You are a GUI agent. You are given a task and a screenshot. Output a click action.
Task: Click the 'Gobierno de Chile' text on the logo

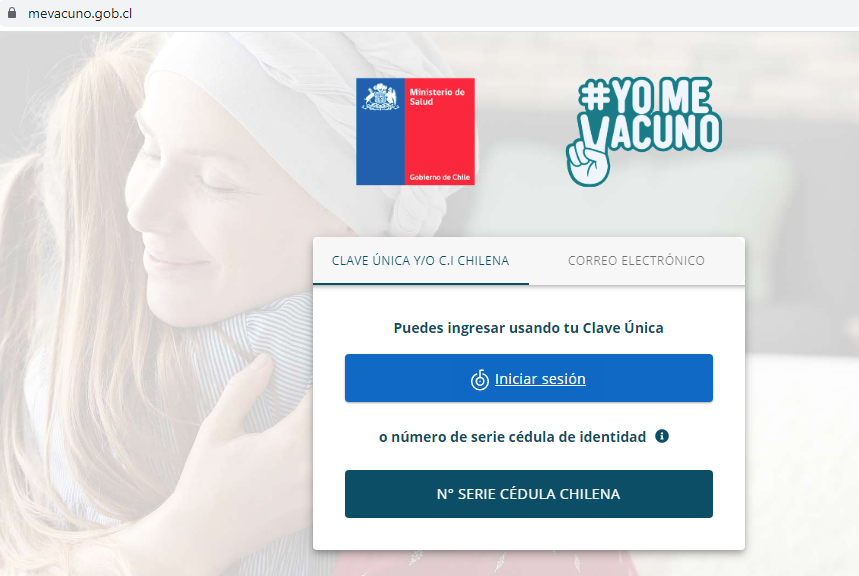click(440, 177)
